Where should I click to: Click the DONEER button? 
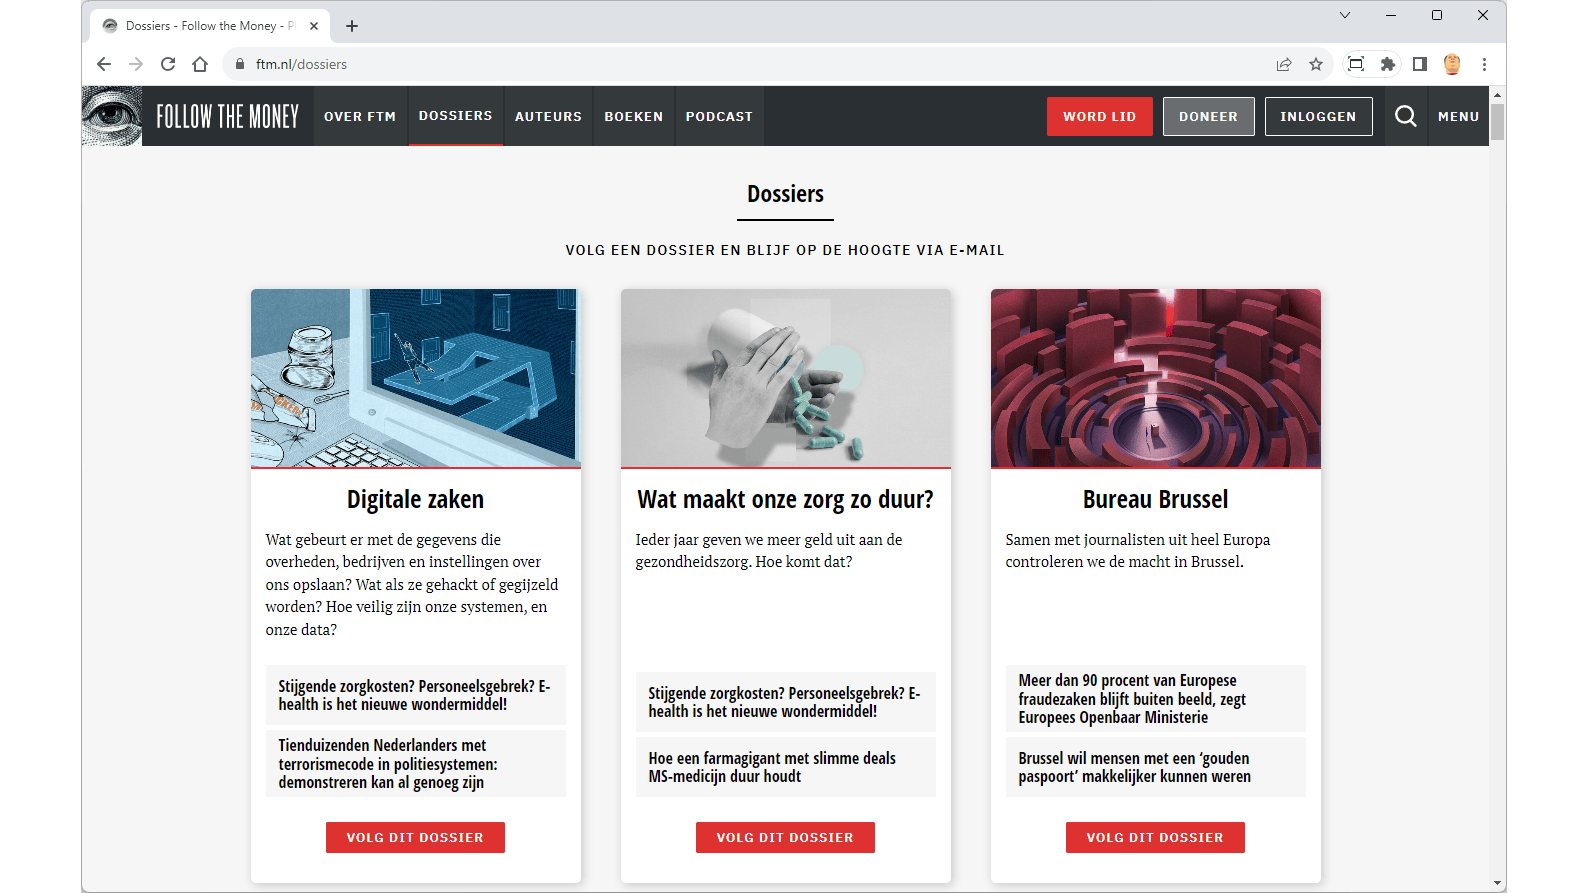pyautogui.click(x=1208, y=116)
